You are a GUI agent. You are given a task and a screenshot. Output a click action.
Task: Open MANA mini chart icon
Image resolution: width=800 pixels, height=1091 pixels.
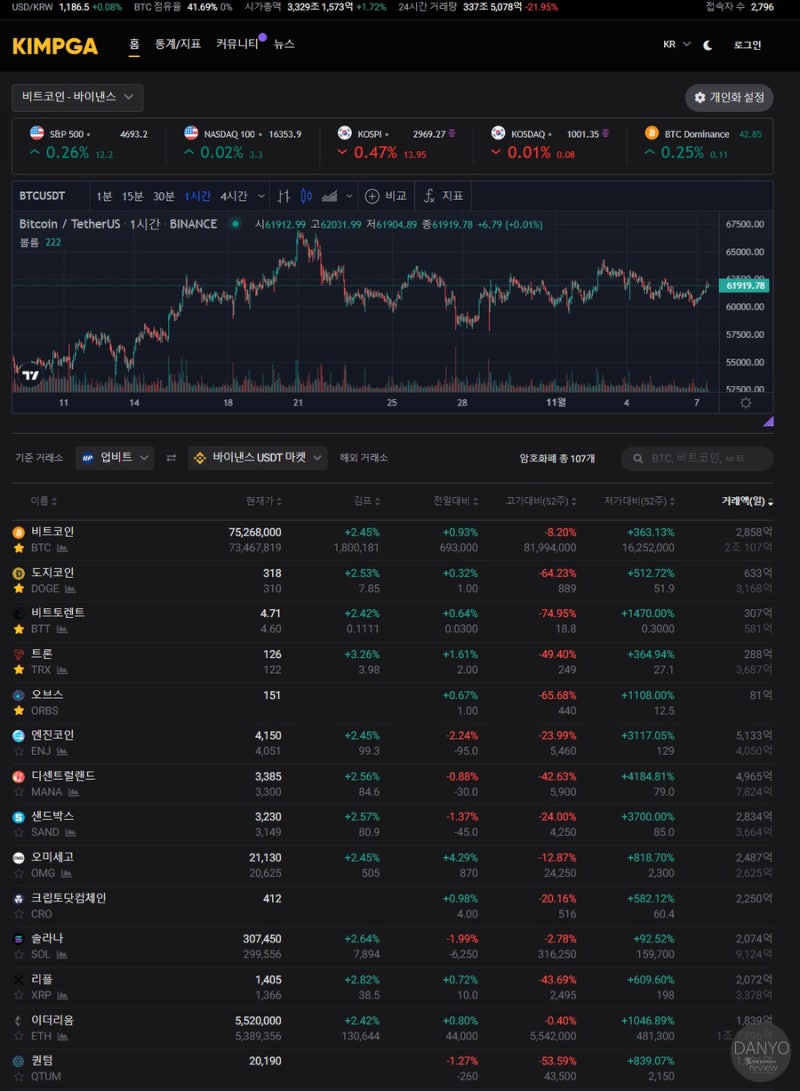tap(74, 792)
